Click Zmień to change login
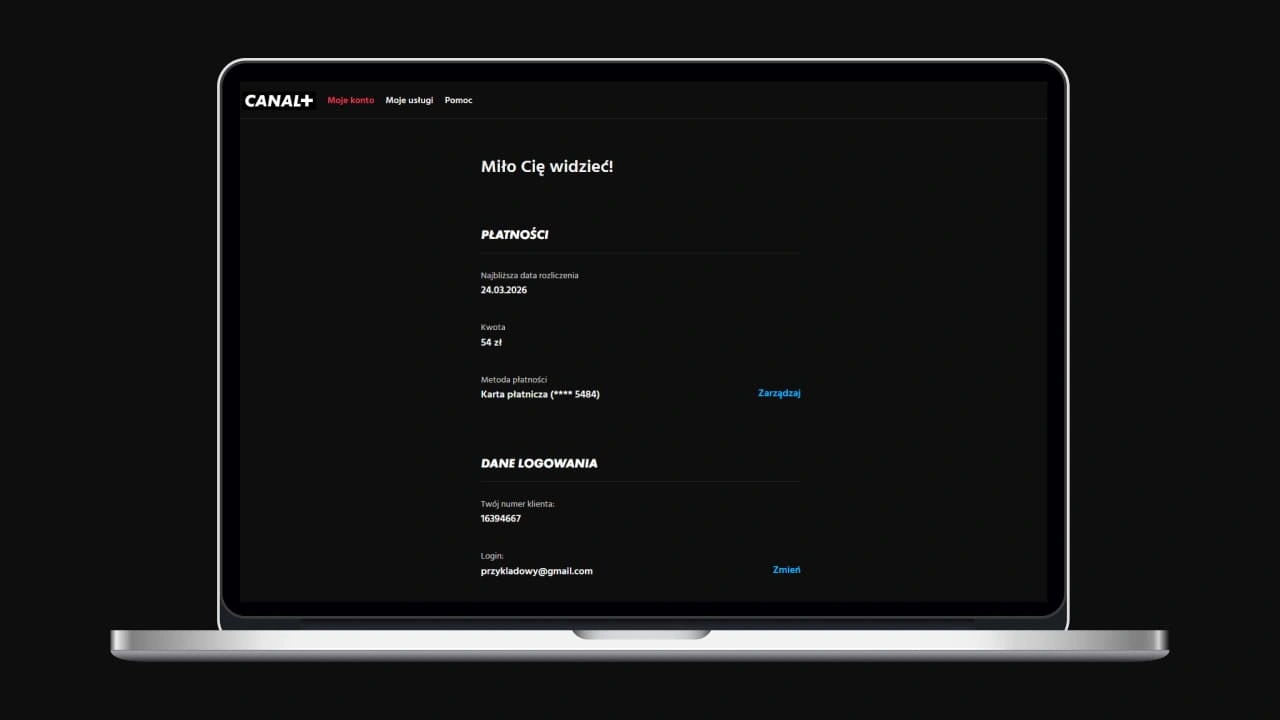Screen dimensions: 1280x720 click(786, 570)
